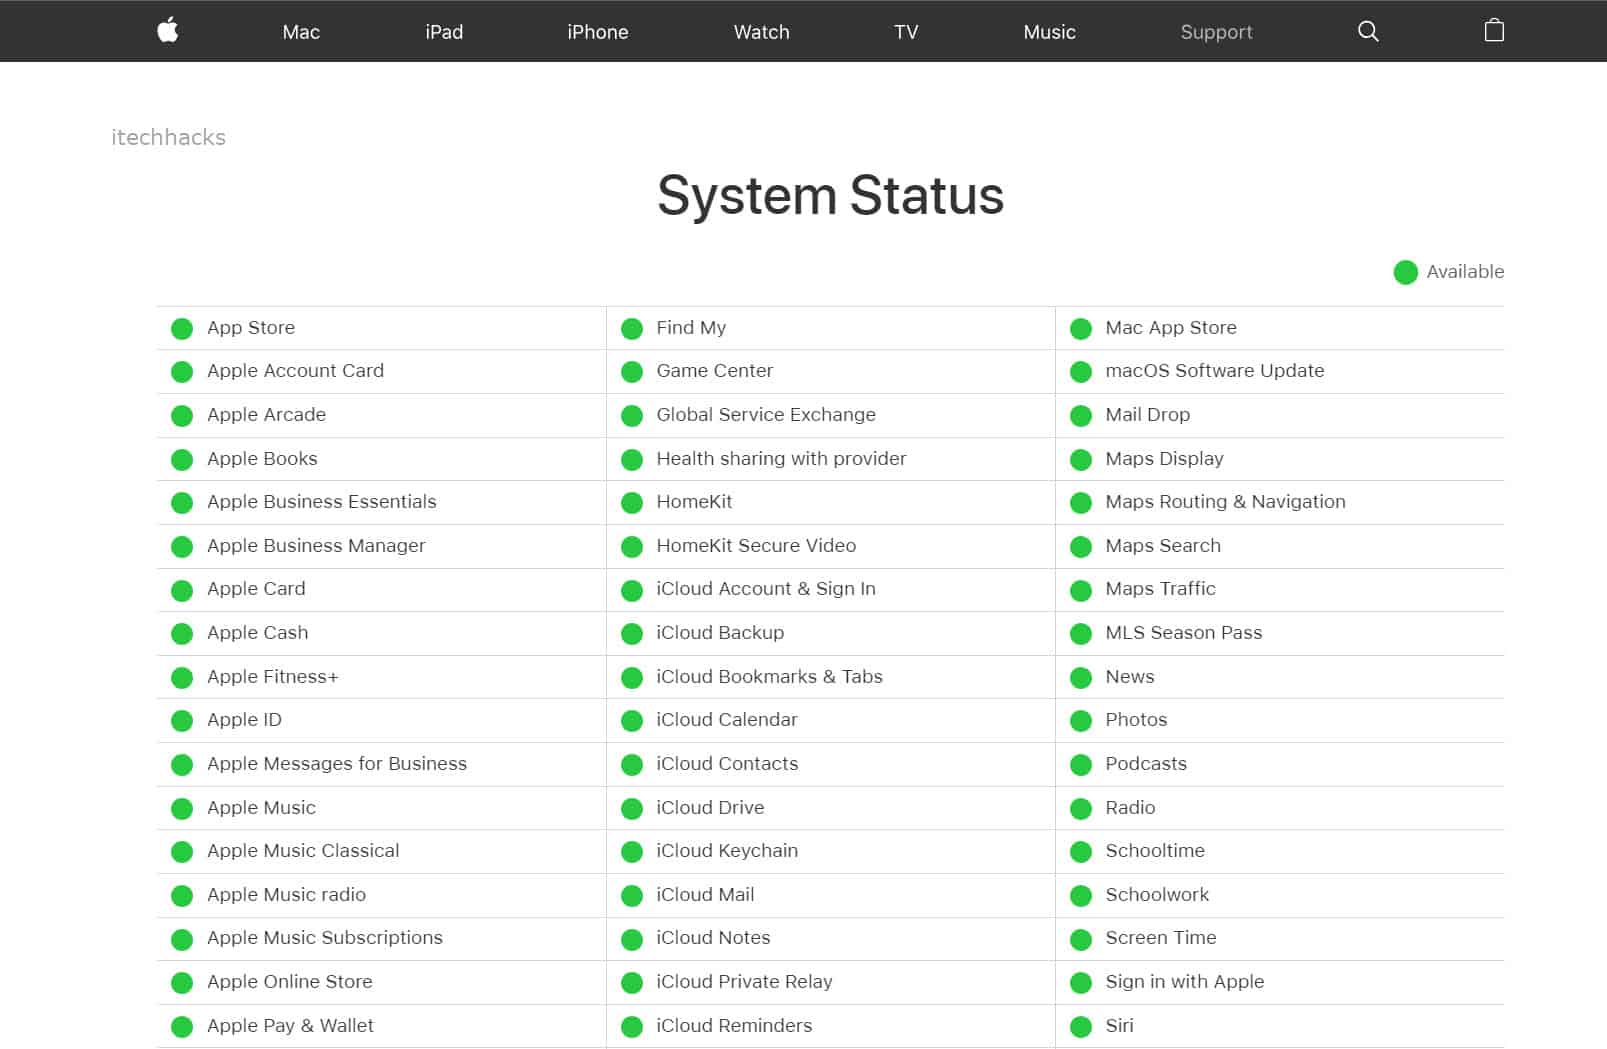Open the Support navigation link

pos(1216,32)
